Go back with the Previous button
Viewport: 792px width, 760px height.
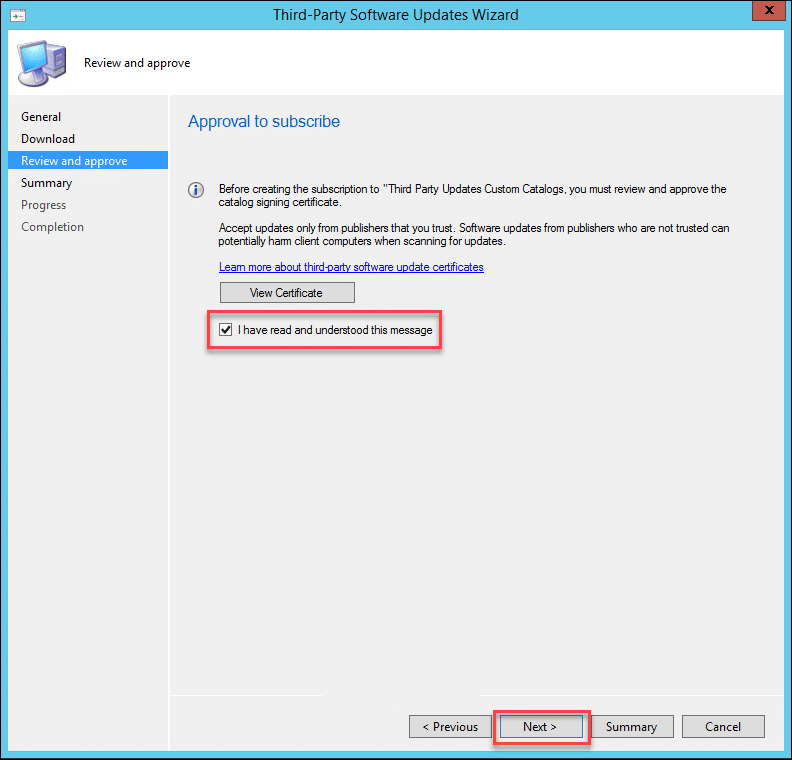pyautogui.click(x=450, y=727)
